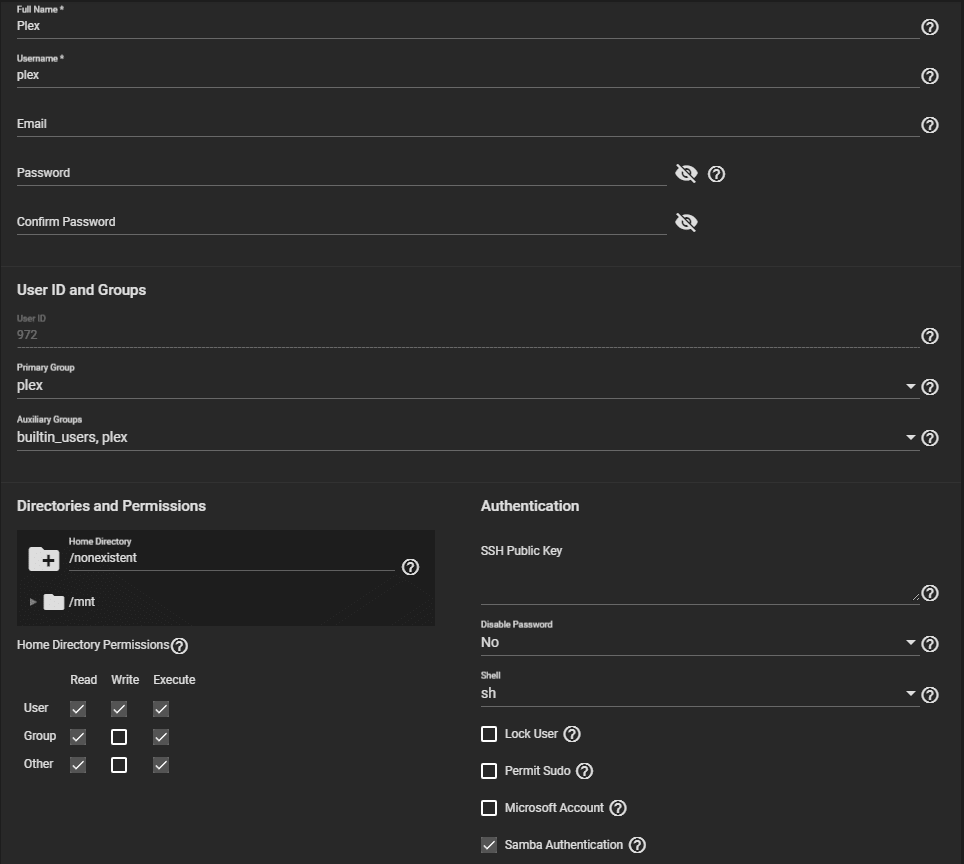The height and width of the screenshot is (864, 964).
Task: Open the Disable Password dropdown
Action: click(700, 643)
